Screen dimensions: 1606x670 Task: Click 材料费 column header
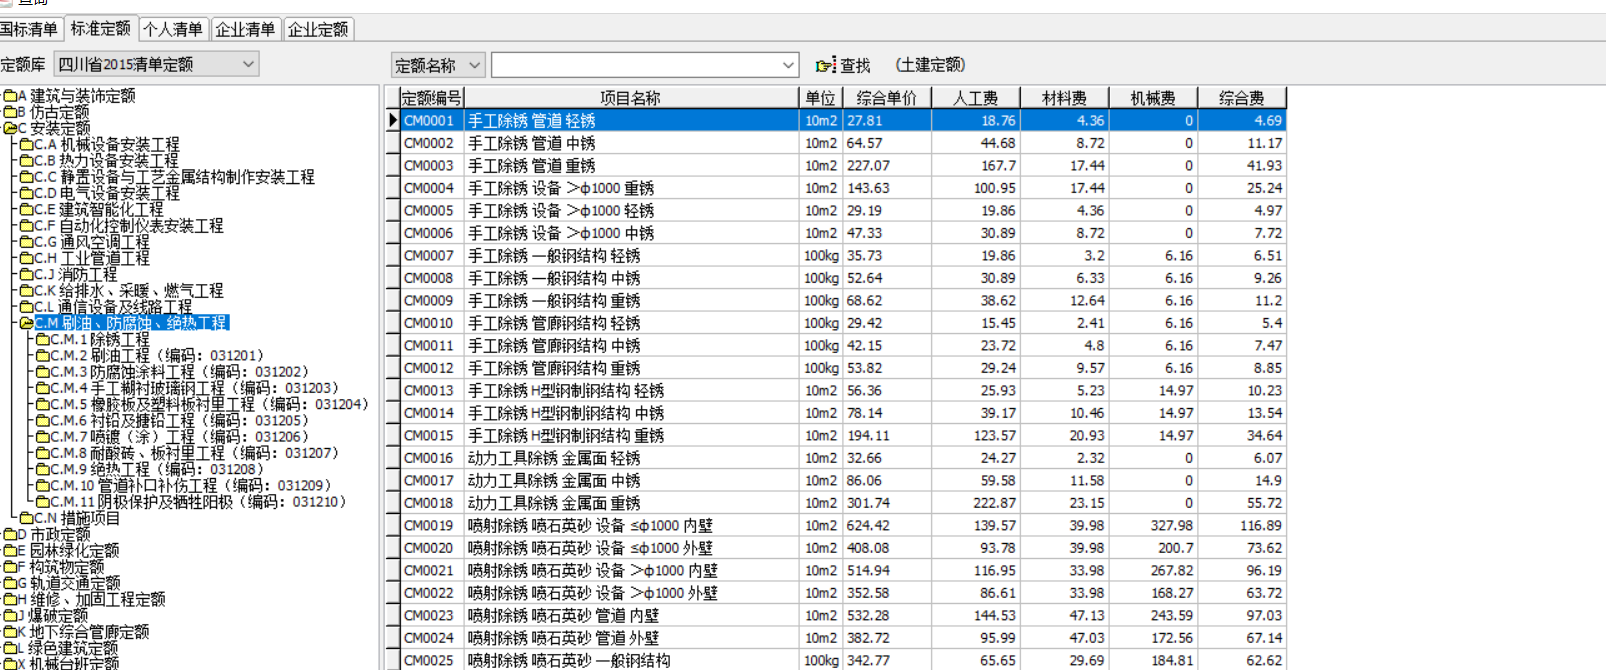pos(1065,98)
